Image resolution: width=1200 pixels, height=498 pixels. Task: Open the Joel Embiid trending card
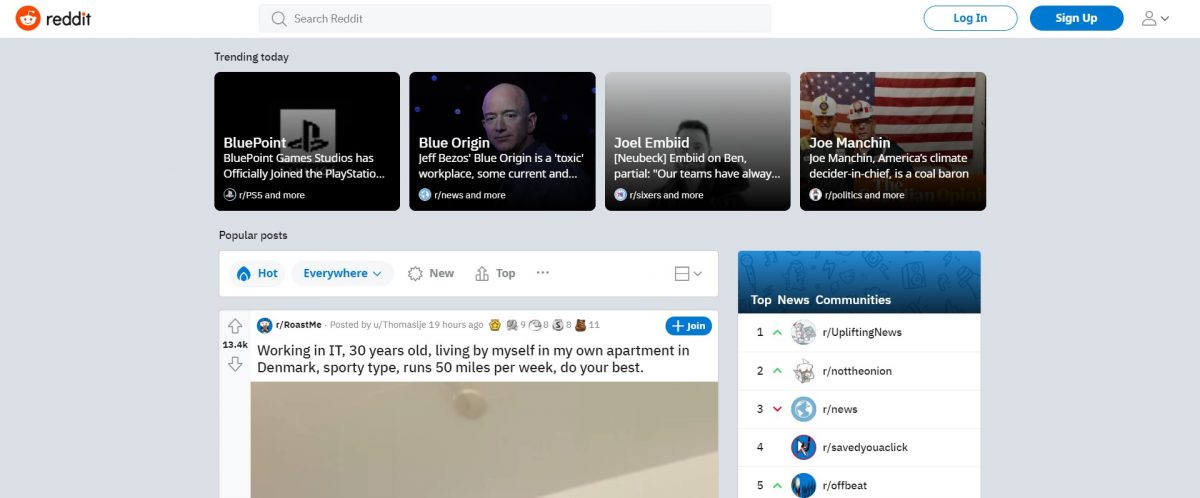[698, 141]
